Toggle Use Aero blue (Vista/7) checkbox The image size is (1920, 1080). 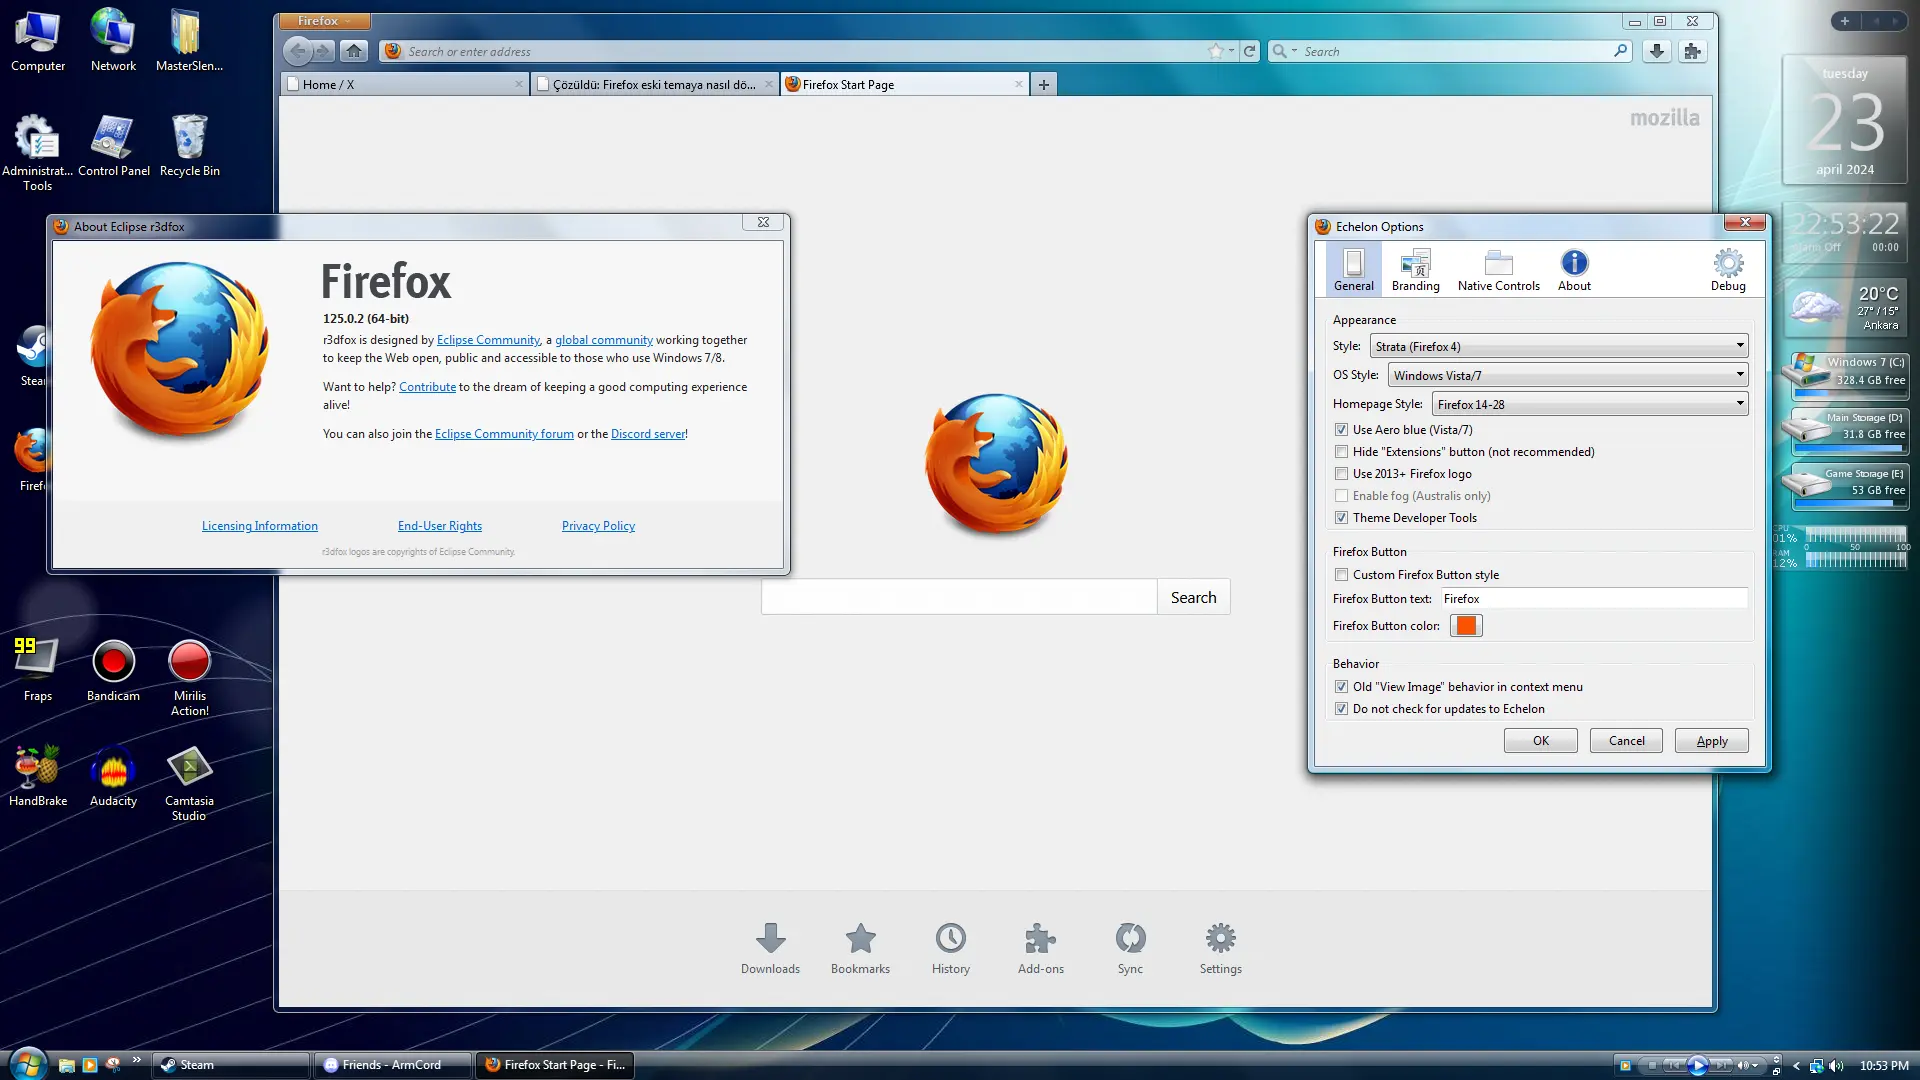[x=1341, y=430]
